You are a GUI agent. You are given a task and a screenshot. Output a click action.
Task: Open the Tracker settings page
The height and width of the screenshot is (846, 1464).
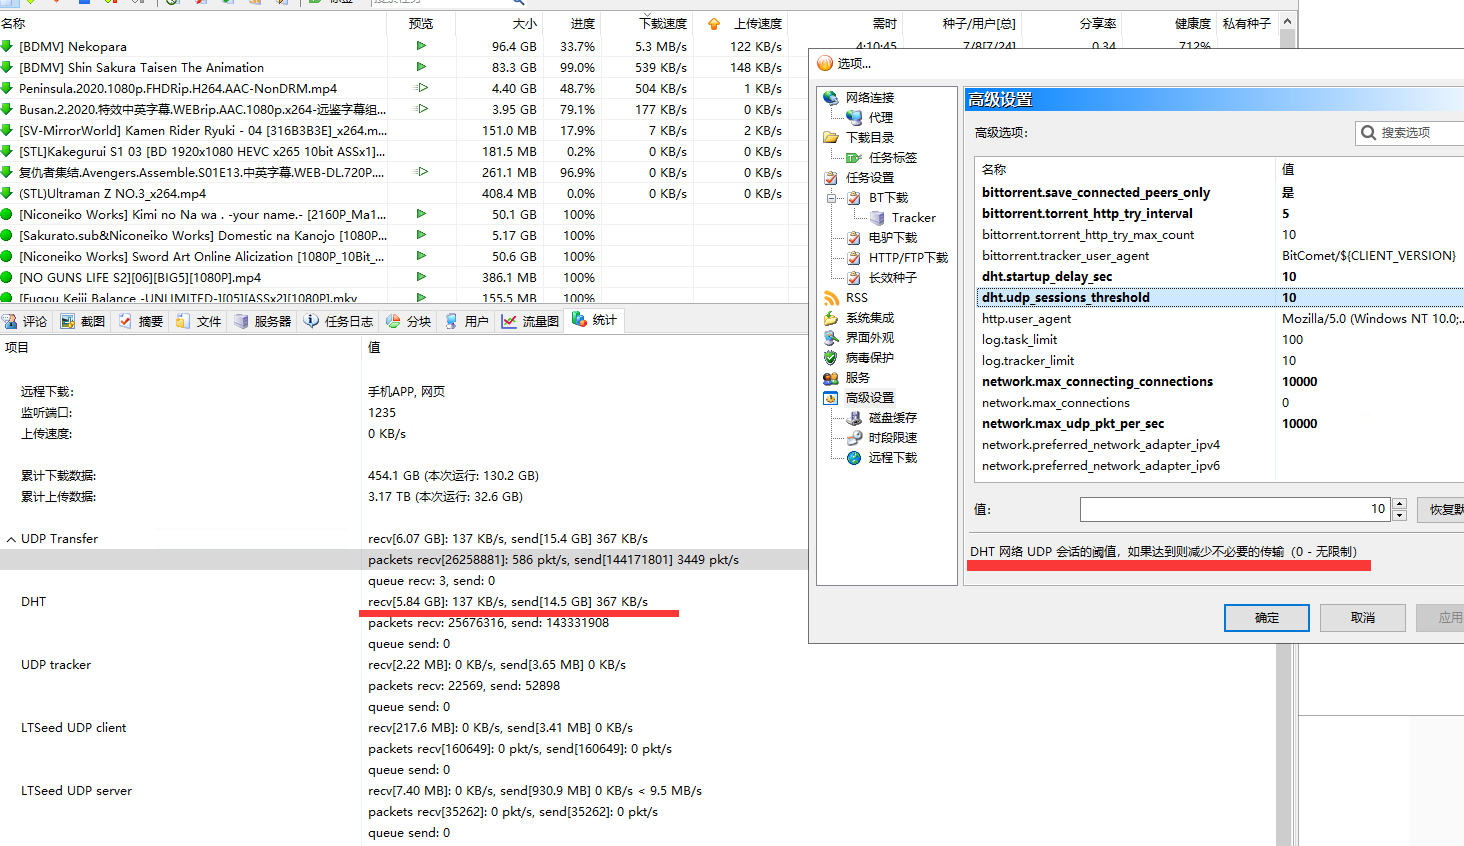click(x=913, y=217)
